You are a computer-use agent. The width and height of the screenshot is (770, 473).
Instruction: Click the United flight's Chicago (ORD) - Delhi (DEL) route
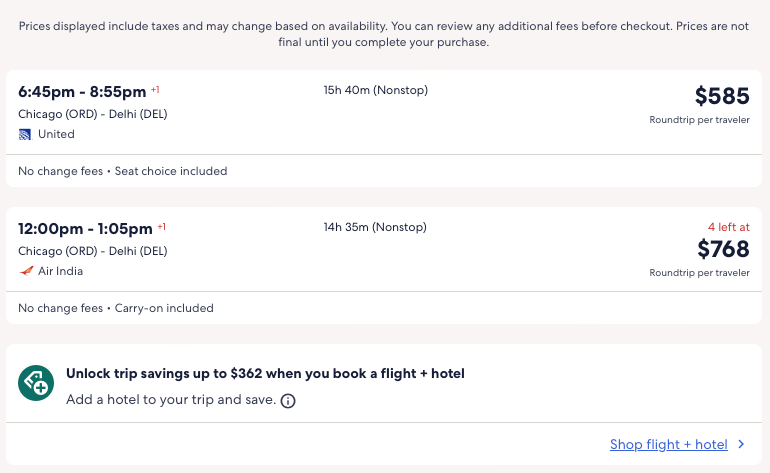pos(92,114)
